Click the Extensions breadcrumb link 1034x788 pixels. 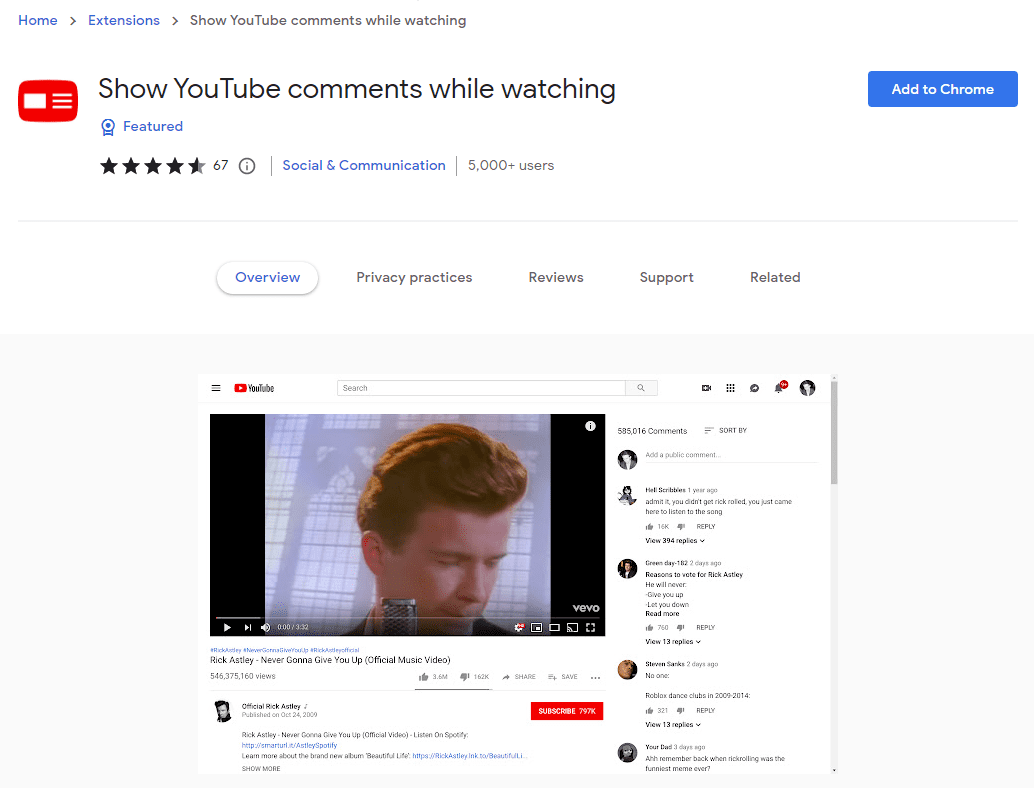tap(124, 21)
